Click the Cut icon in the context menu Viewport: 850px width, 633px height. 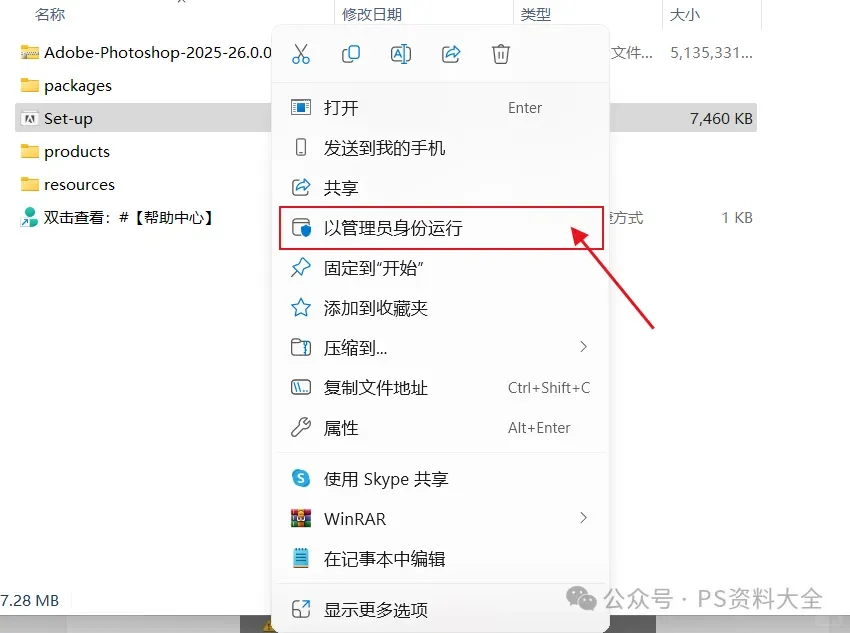click(301, 54)
